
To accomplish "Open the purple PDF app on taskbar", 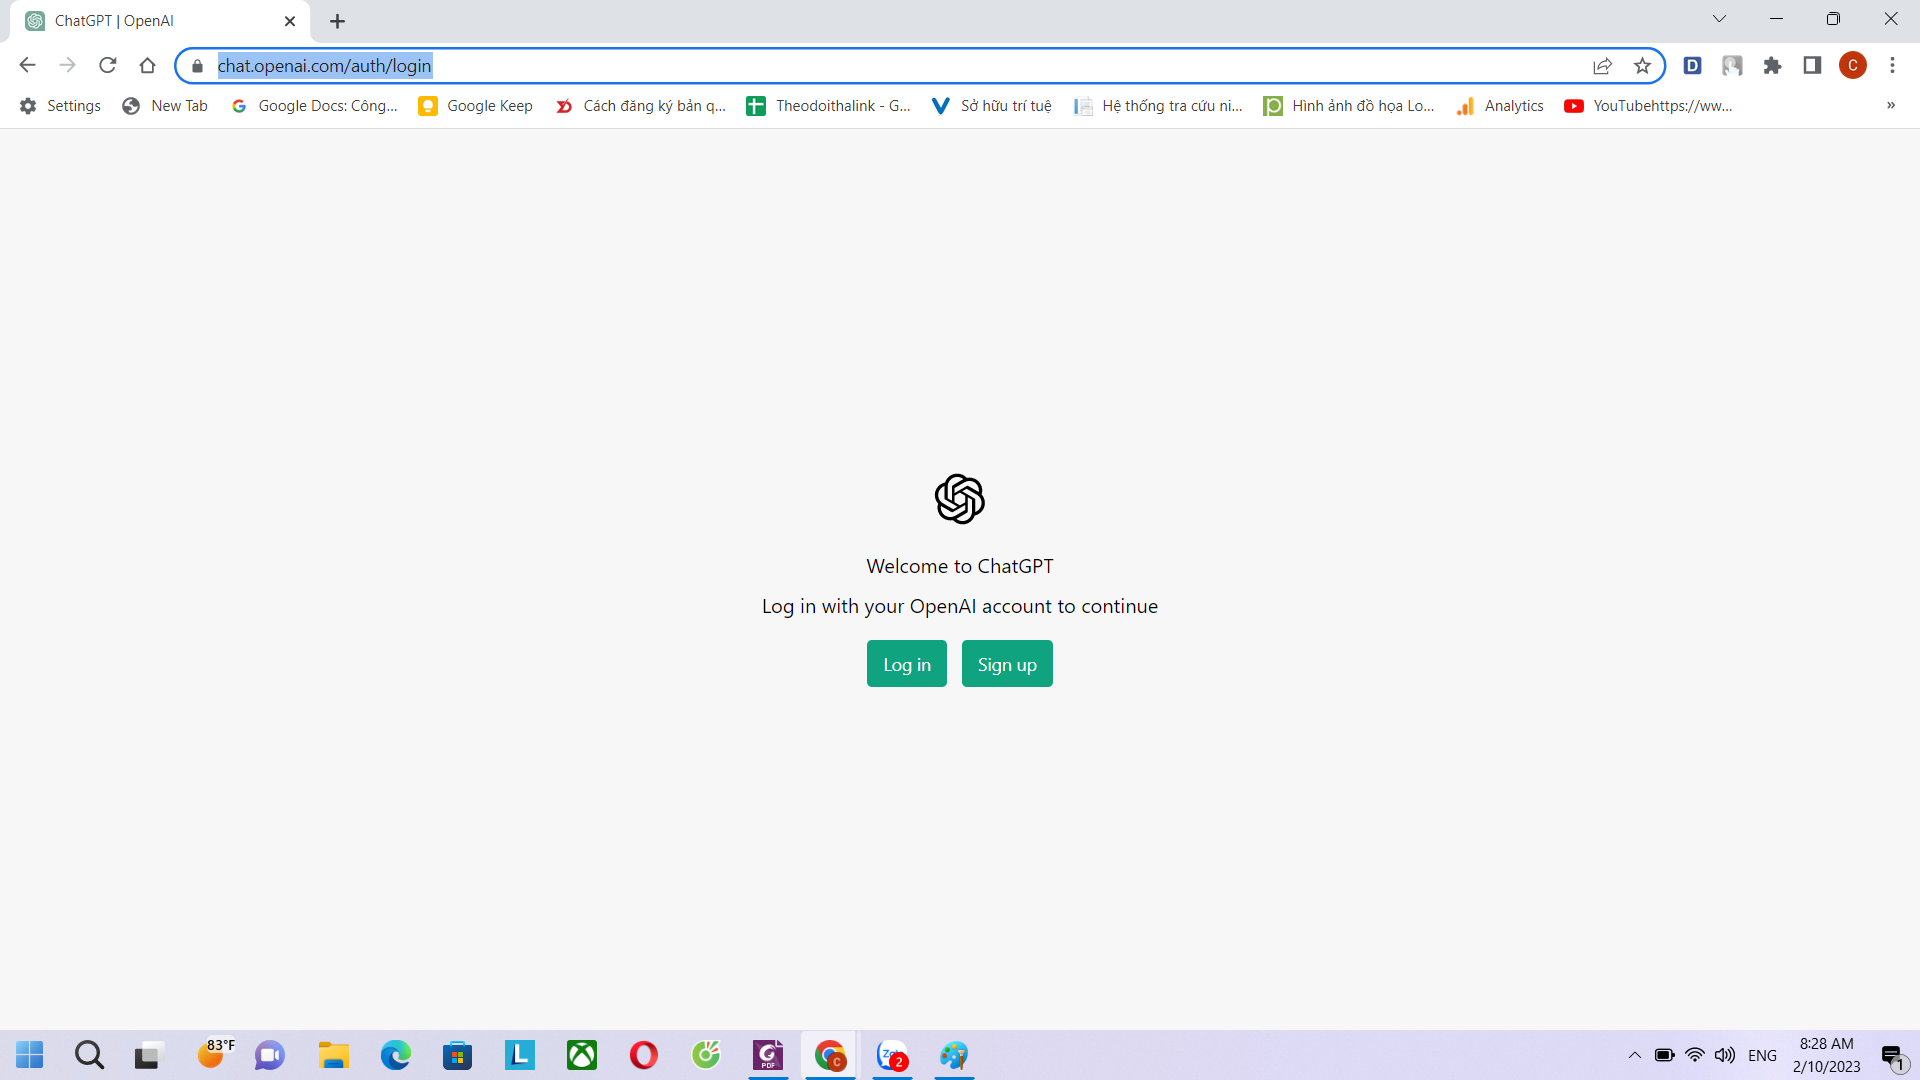I will pos(768,1055).
